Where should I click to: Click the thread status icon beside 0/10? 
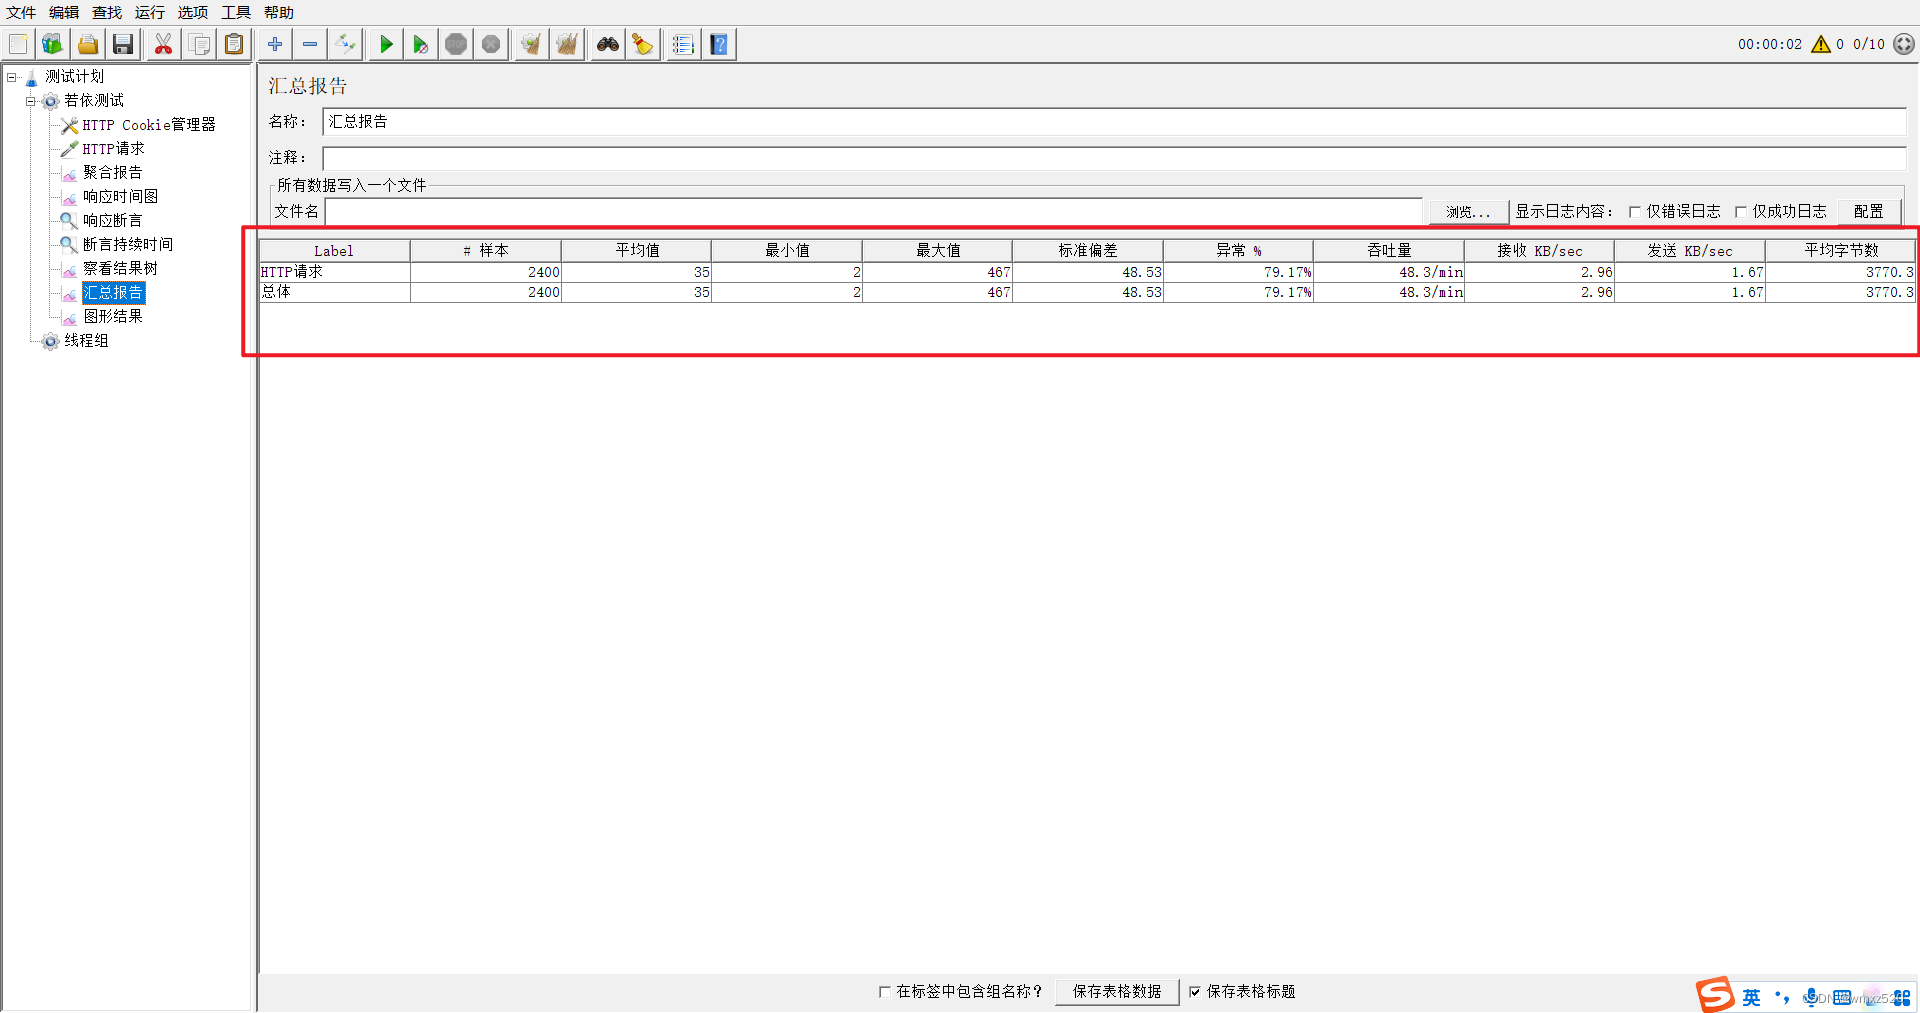click(1904, 44)
